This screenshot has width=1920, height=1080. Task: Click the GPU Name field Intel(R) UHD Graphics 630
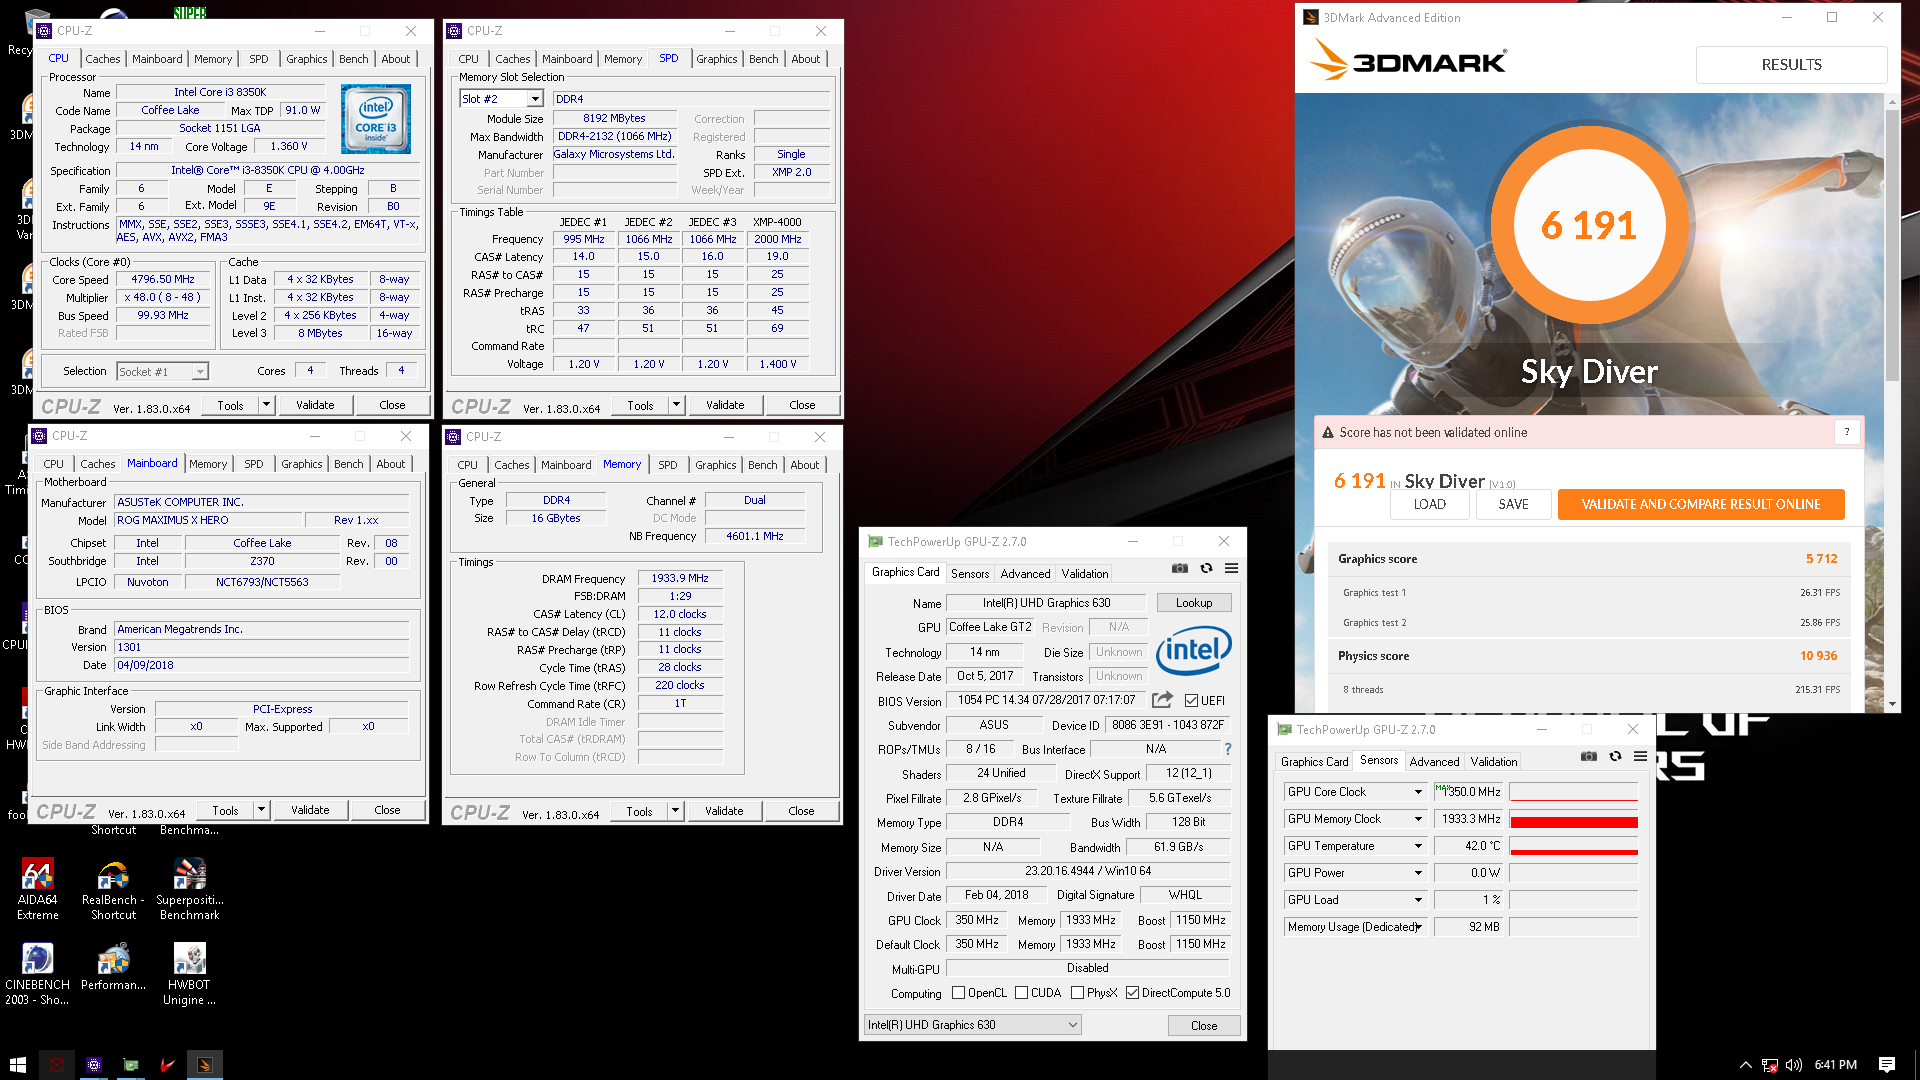pyautogui.click(x=1046, y=603)
